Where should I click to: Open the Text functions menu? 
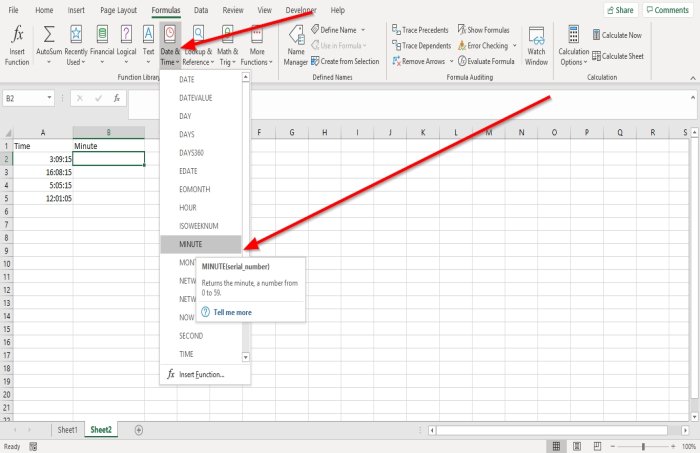(x=148, y=45)
